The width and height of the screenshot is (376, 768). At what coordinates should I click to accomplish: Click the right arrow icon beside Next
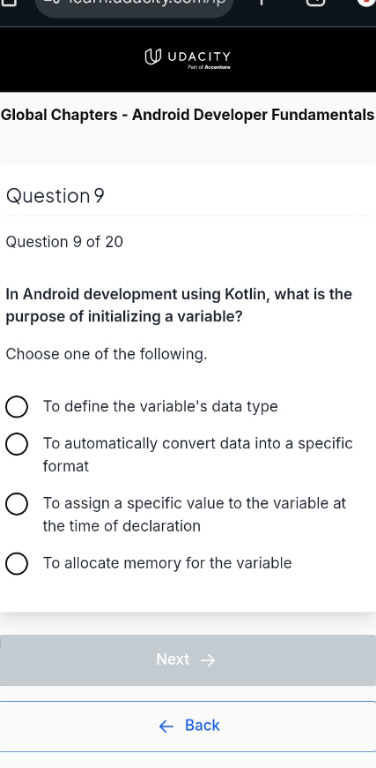(208, 660)
